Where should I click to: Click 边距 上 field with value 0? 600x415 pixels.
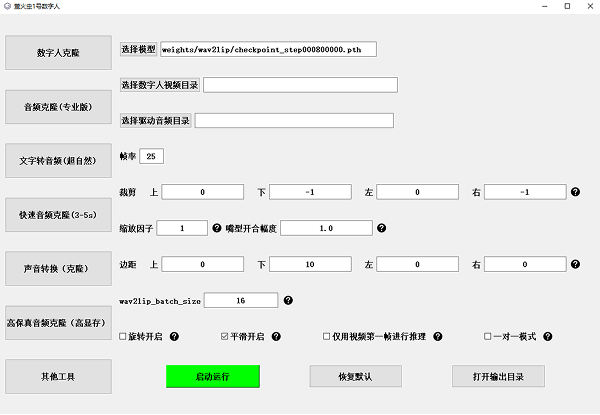(202, 264)
